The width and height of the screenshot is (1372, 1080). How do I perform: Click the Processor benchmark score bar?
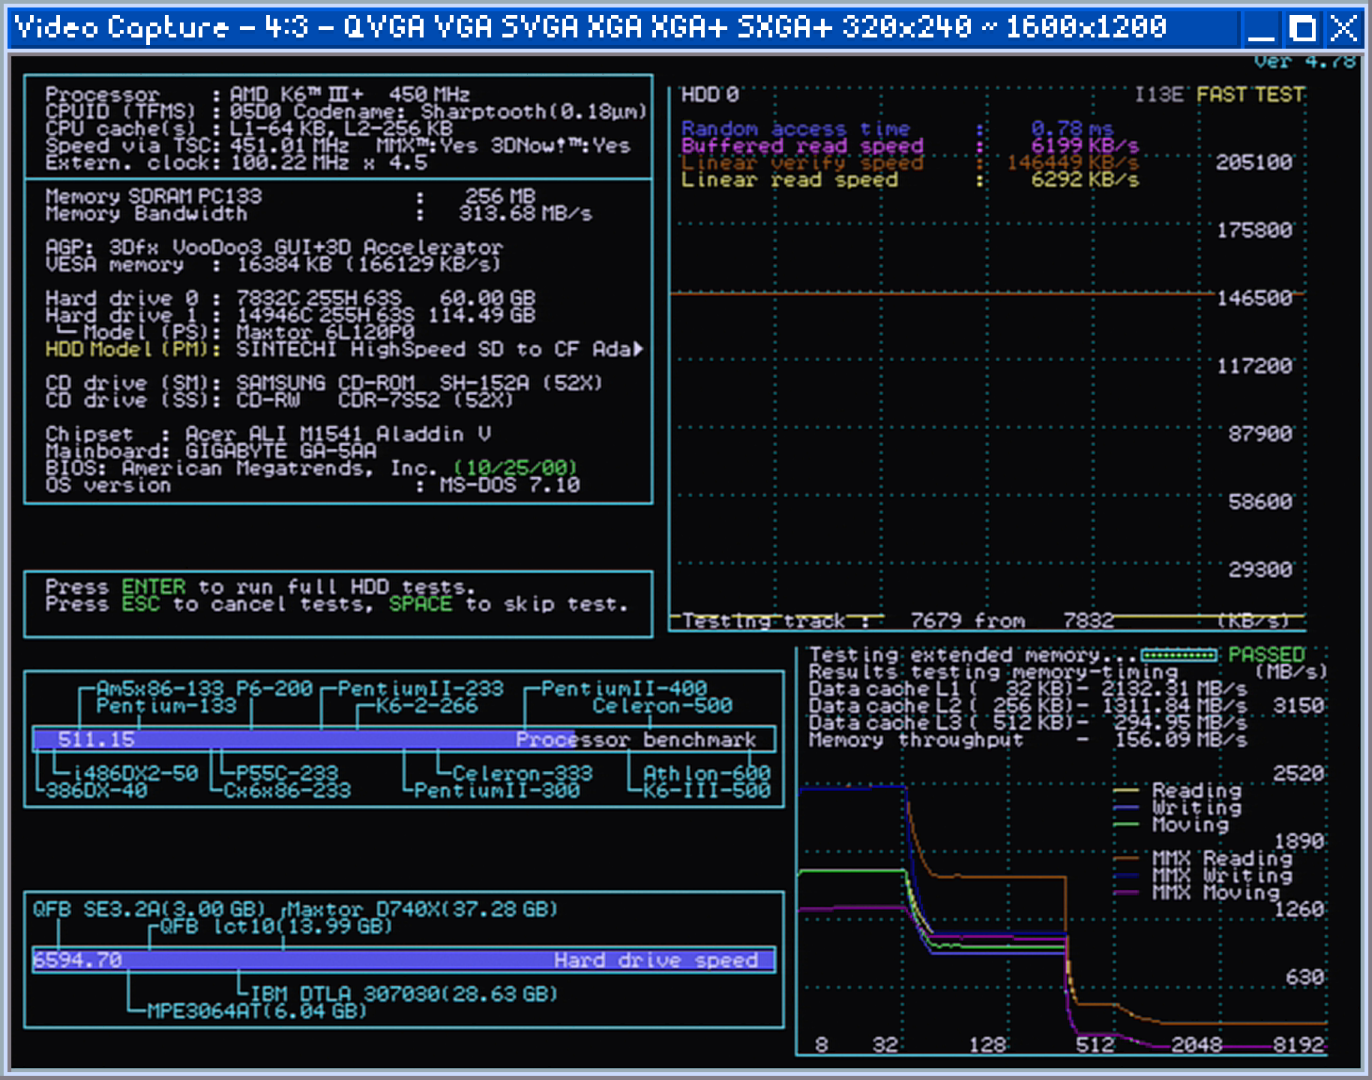pyautogui.click(x=404, y=740)
